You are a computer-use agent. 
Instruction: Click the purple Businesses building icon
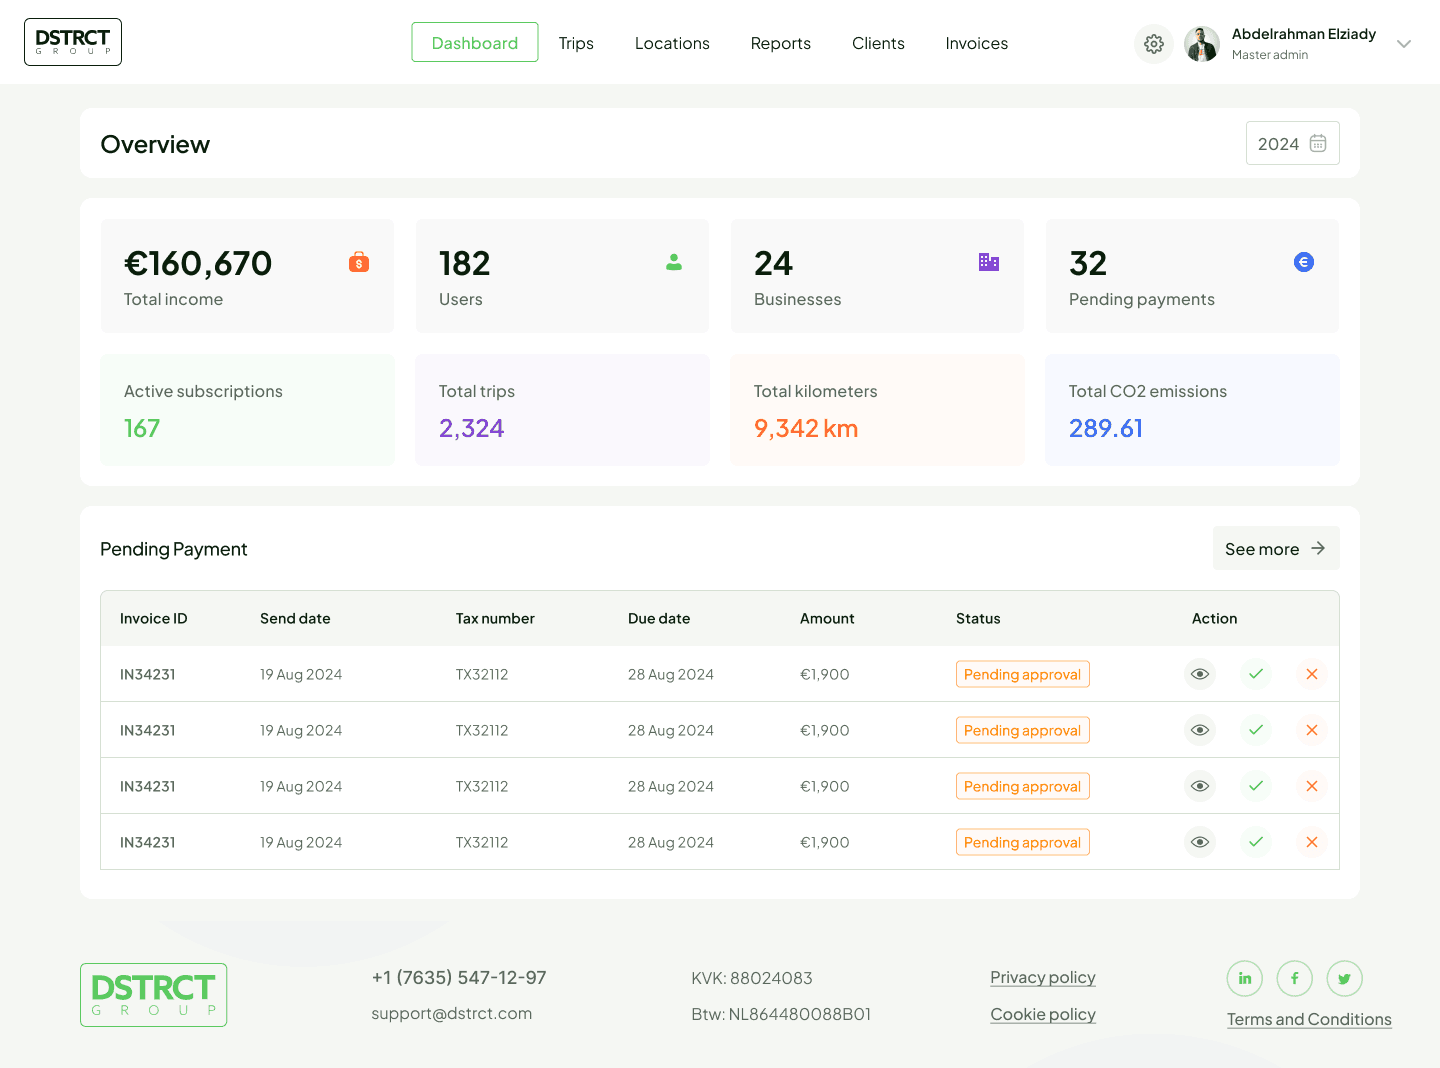coord(989,262)
